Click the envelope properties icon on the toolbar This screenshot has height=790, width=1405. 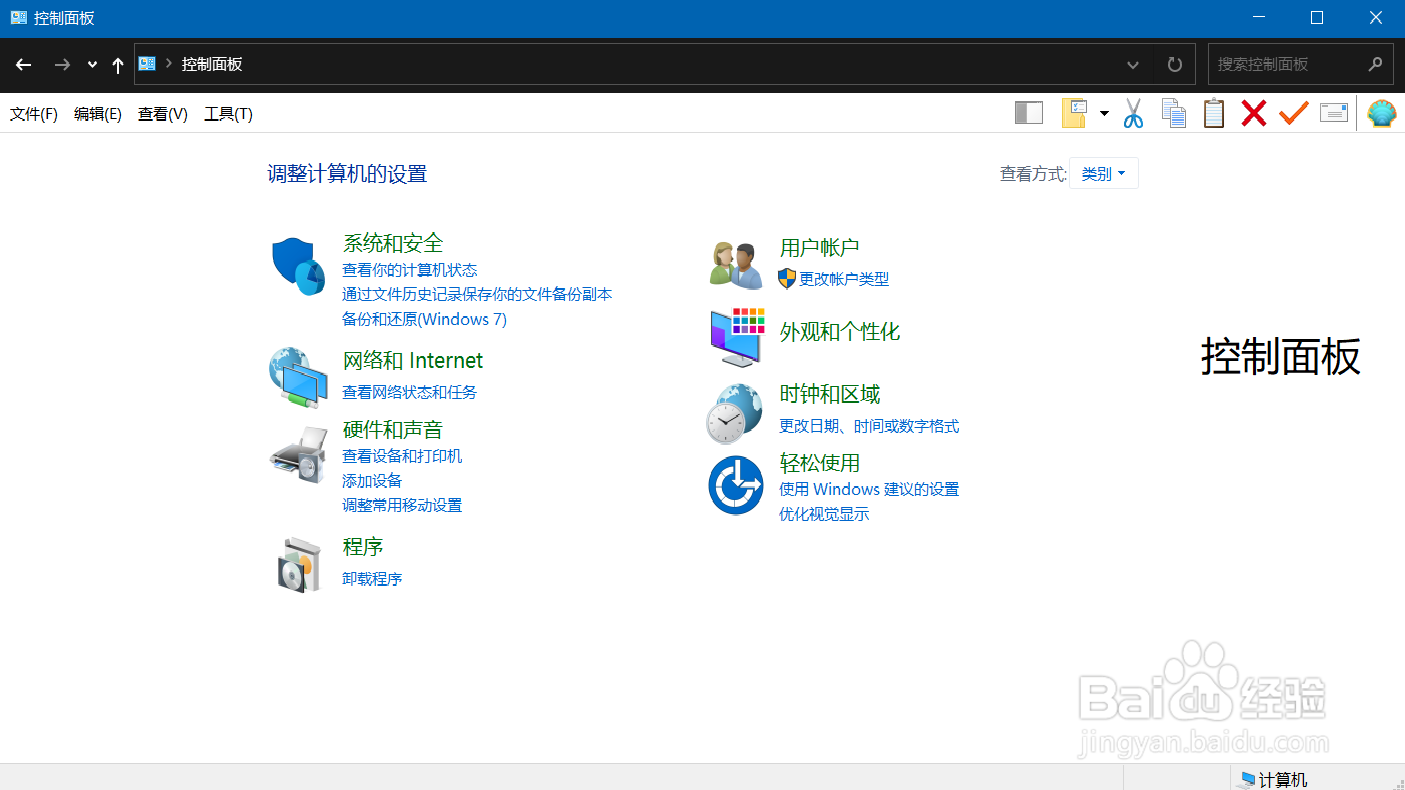tap(1334, 113)
